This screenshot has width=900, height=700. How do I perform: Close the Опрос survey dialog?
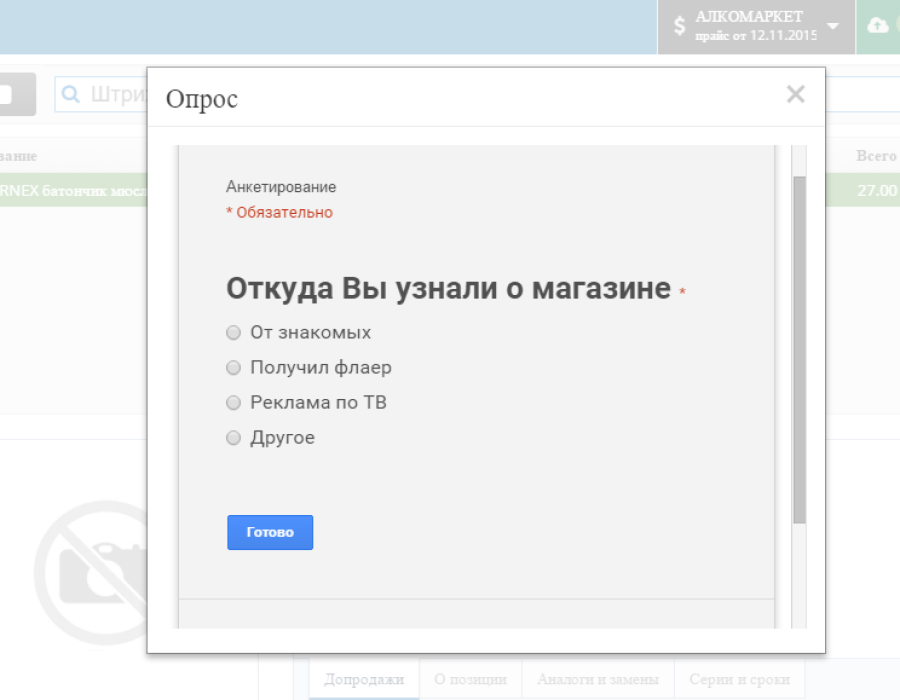[796, 94]
